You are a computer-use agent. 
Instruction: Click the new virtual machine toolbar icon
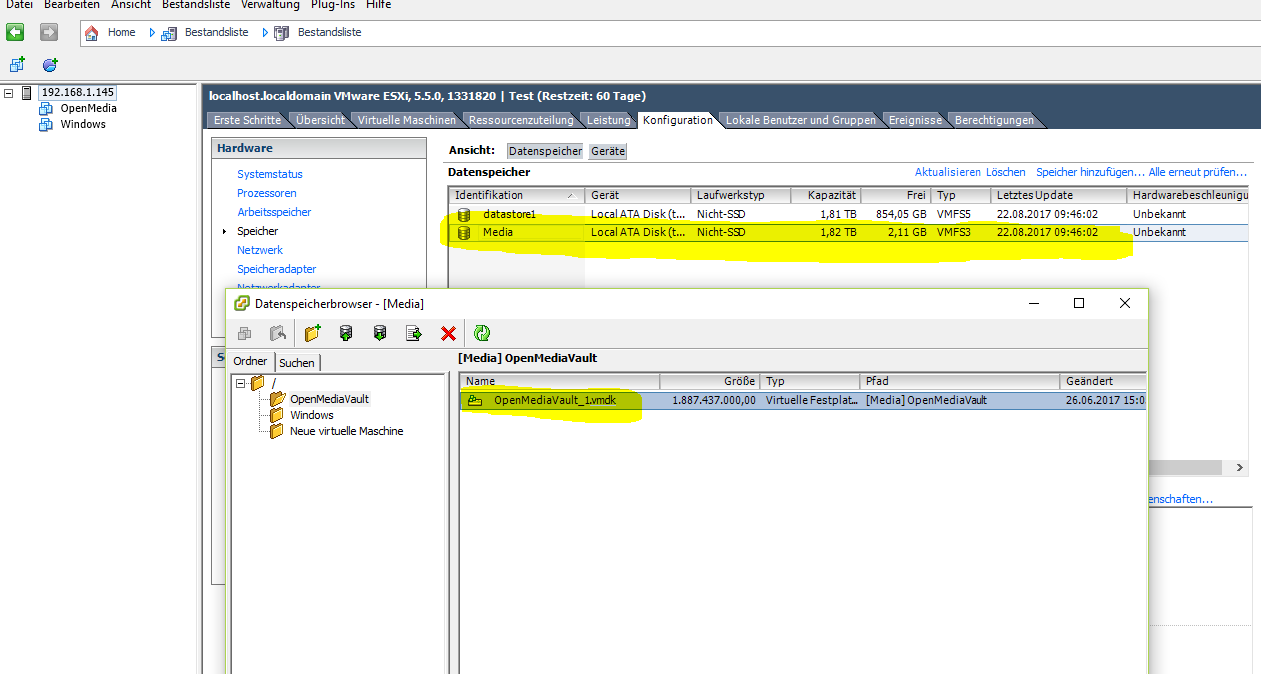coord(17,65)
